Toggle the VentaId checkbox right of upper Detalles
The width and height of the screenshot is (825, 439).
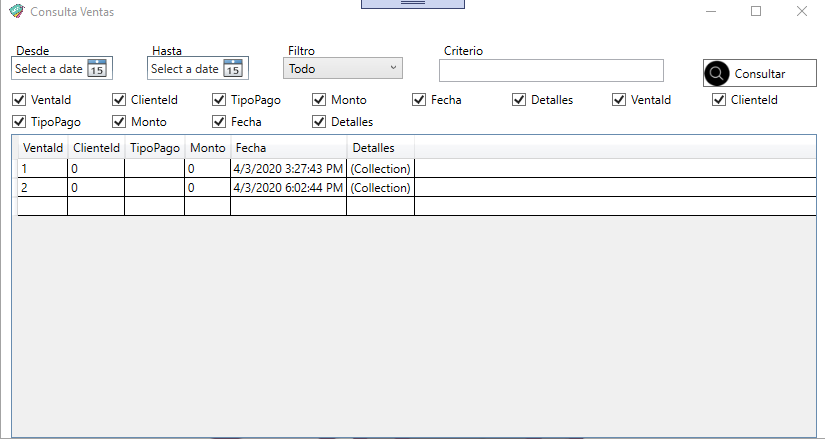click(619, 99)
